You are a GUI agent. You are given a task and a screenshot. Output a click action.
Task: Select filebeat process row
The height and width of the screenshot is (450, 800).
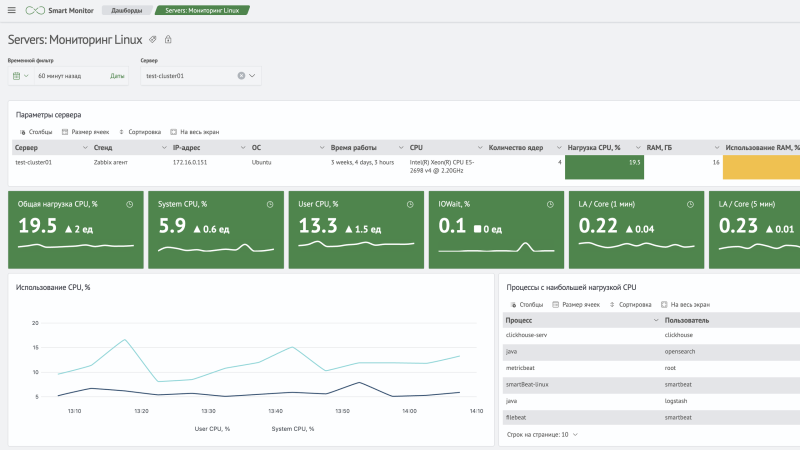[651, 417]
